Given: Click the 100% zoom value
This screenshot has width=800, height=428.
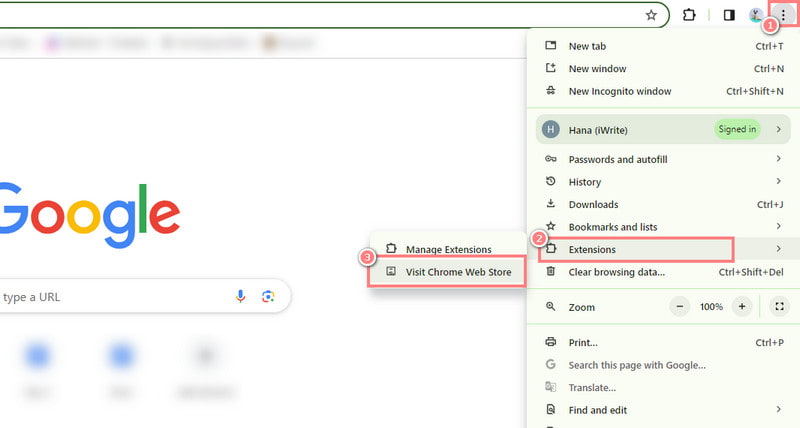Looking at the screenshot, I should point(711,307).
